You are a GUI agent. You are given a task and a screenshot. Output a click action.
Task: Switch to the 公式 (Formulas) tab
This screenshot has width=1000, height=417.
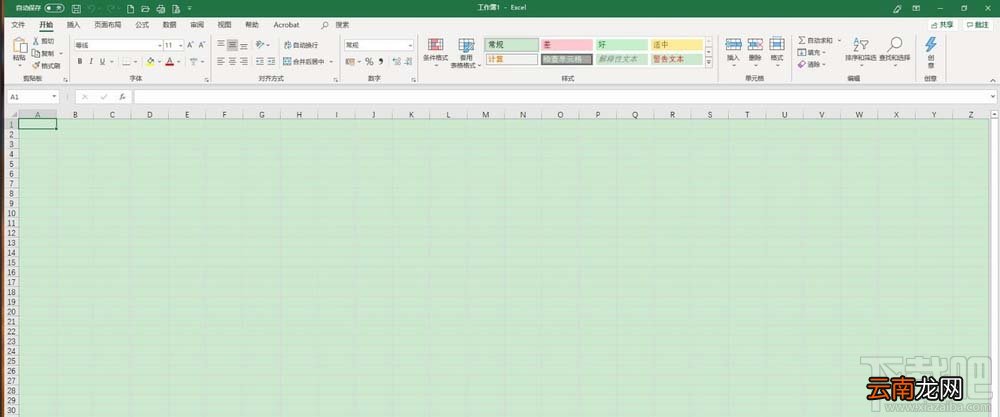click(142, 25)
